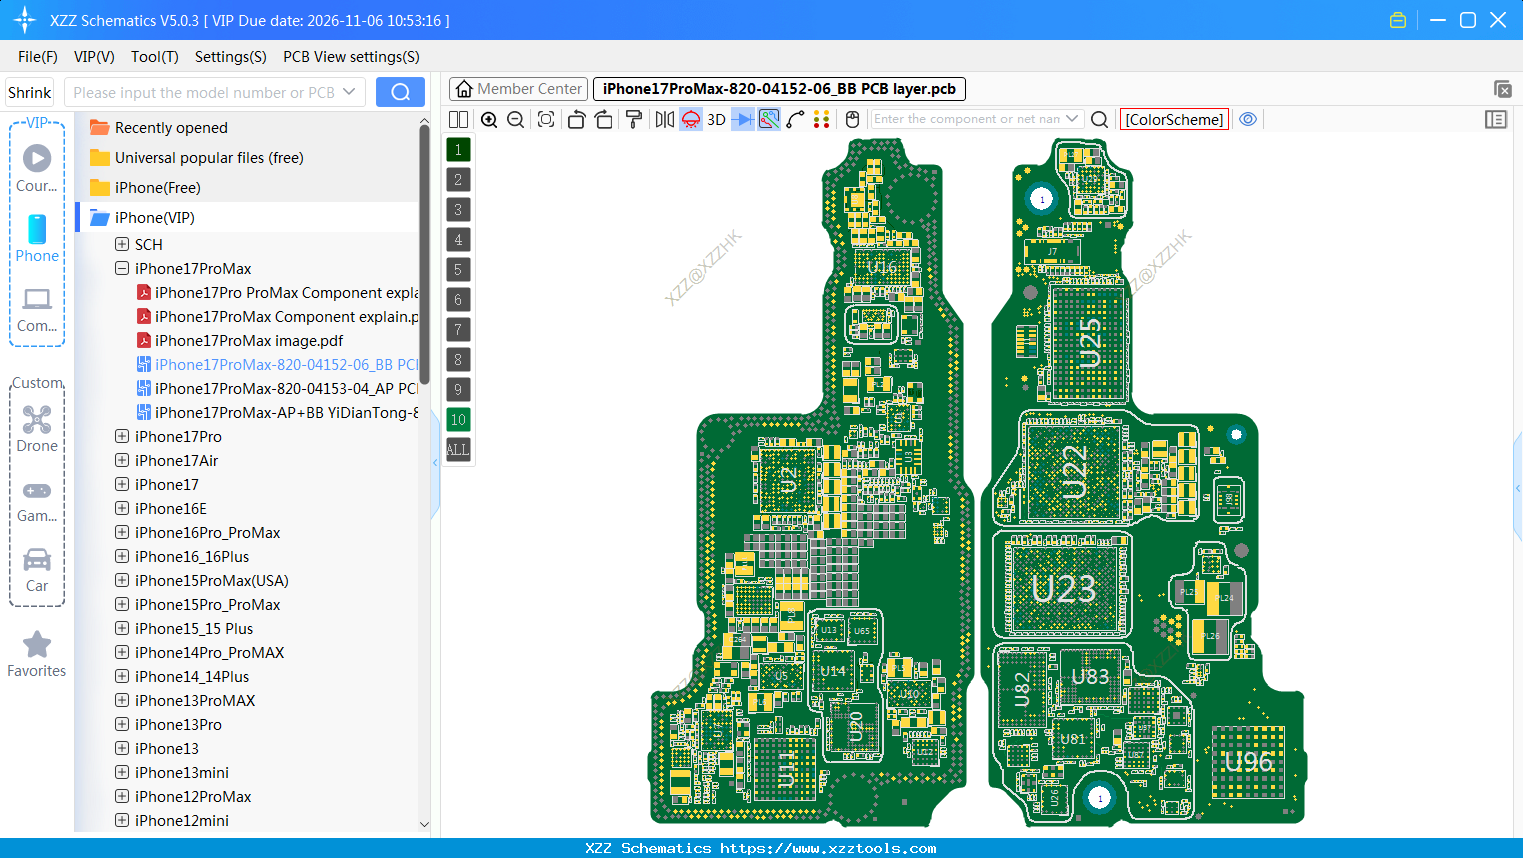
Task: Activate the Fit-to-screen refresh tool
Action: pyautogui.click(x=545, y=119)
